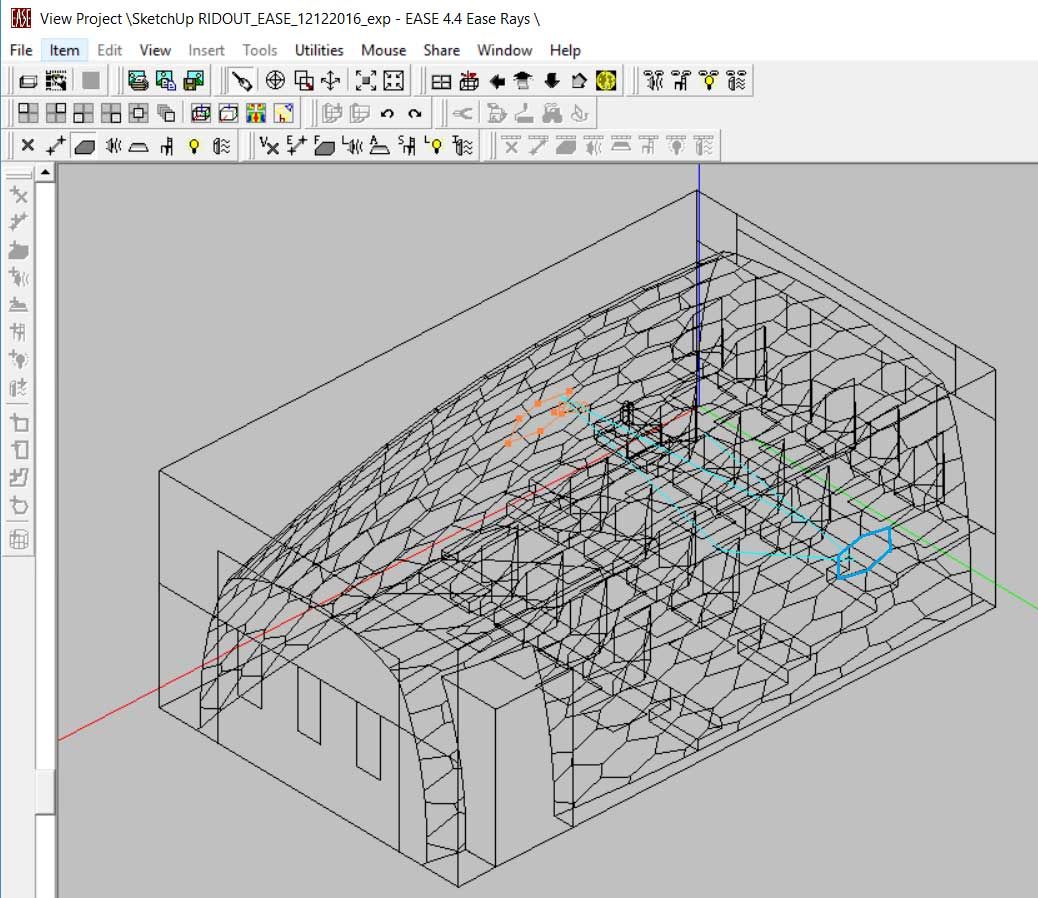The image size is (1038, 898).
Task: Click the copy picture to clipboard icon
Action: (165, 81)
